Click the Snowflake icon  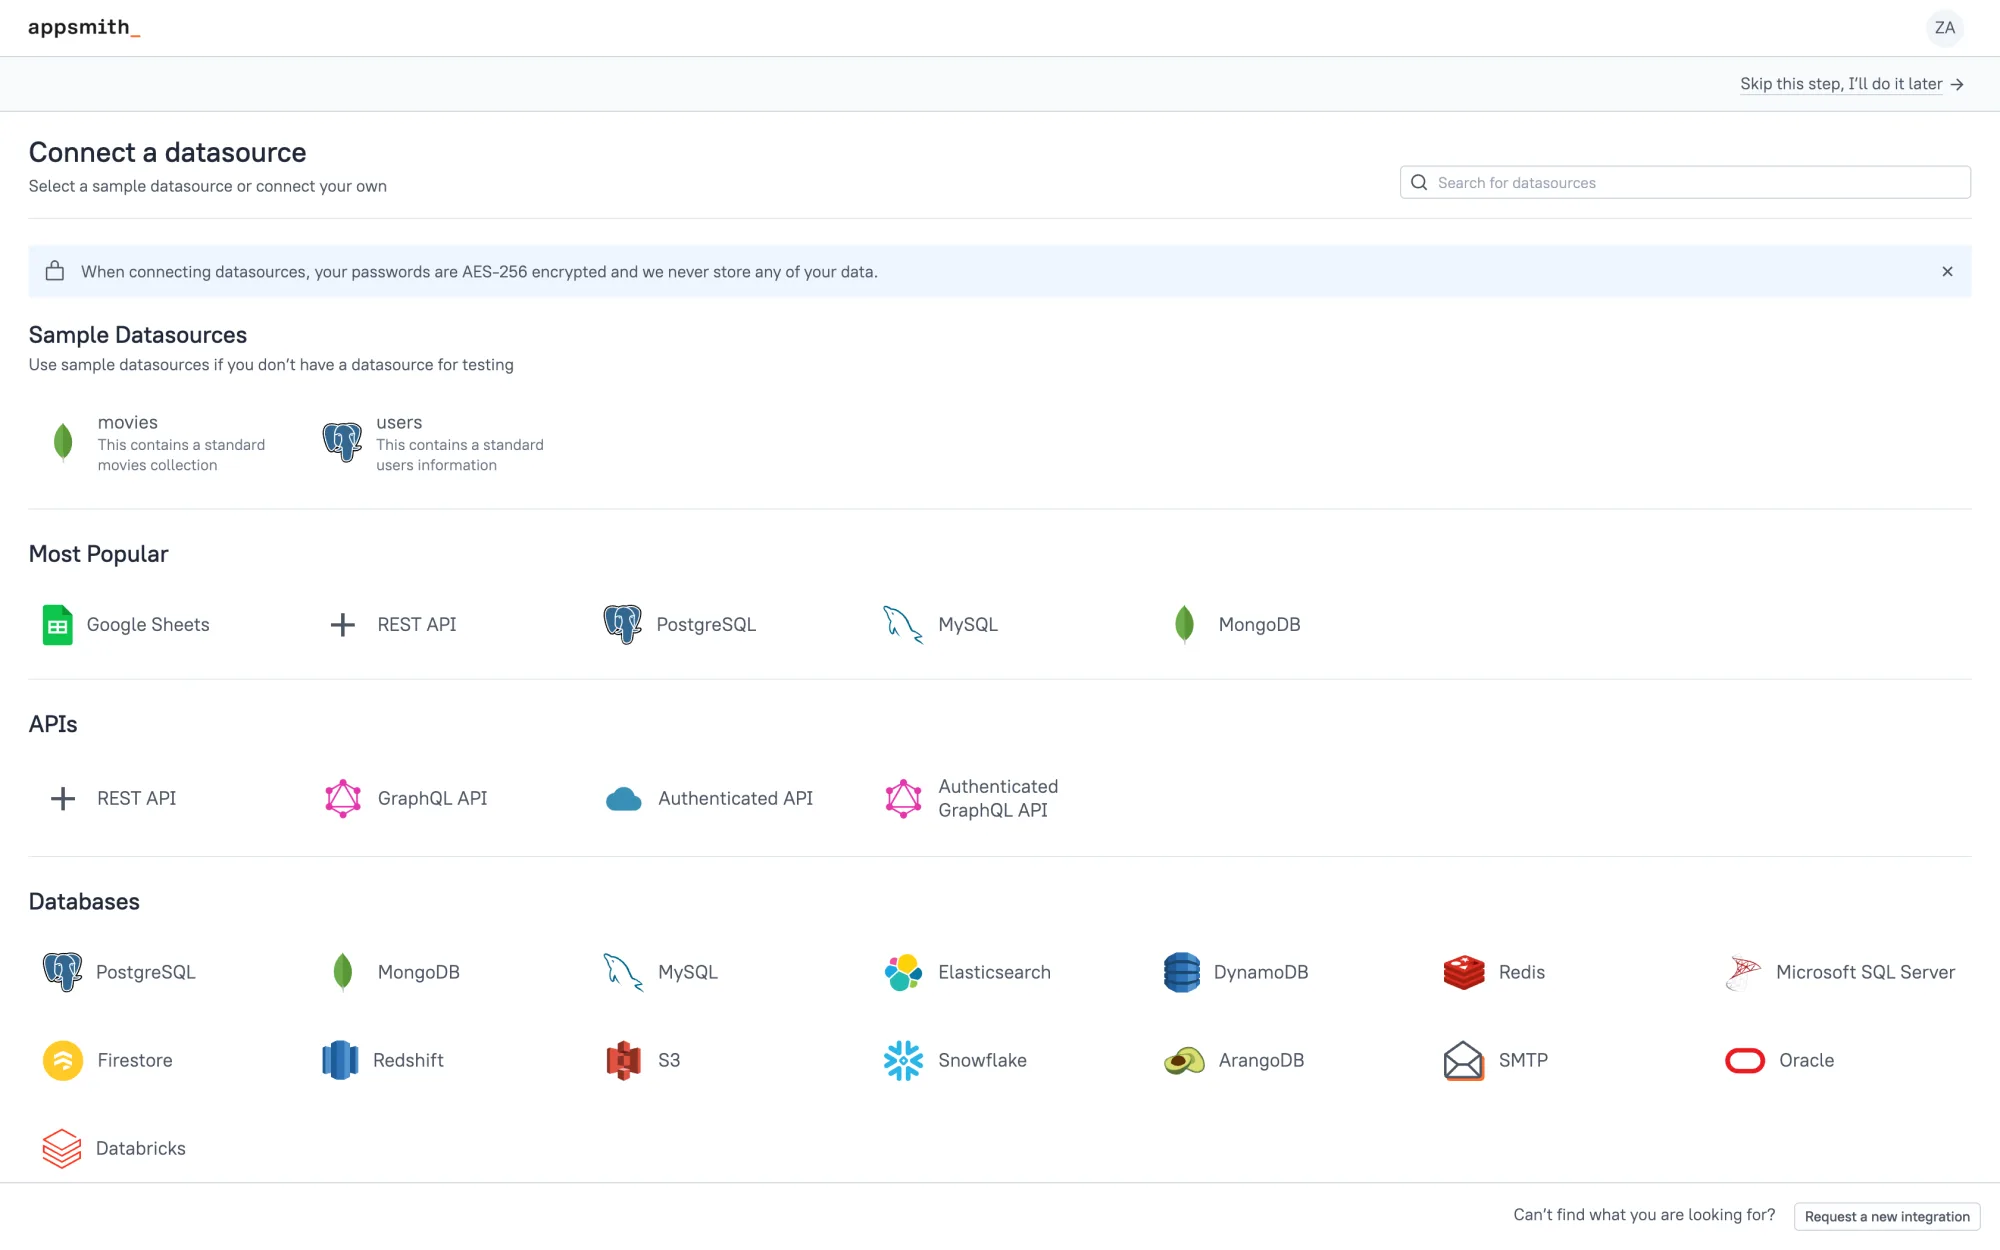(x=903, y=1060)
